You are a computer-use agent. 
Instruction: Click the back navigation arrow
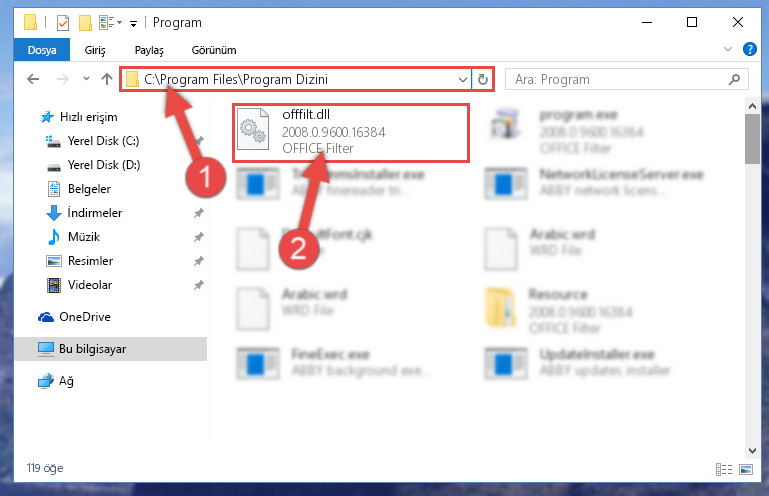pyautogui.click(x=33, y=79)
